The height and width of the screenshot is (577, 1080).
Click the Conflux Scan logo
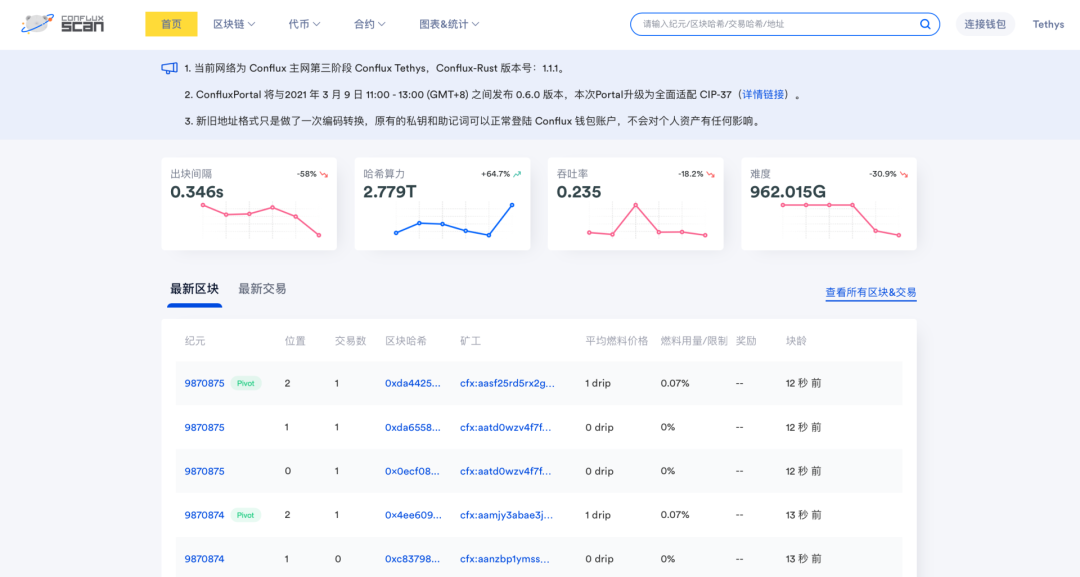point(63,24)
